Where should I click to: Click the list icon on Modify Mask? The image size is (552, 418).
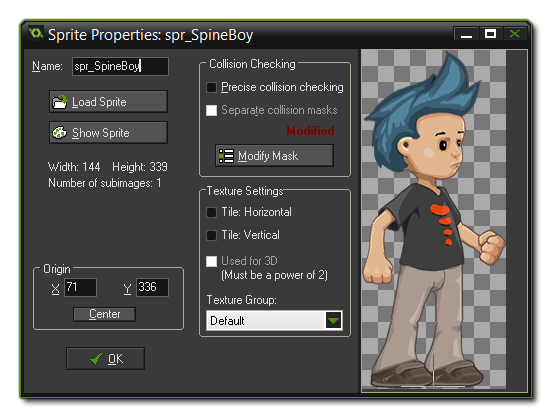tap(226, 156)
